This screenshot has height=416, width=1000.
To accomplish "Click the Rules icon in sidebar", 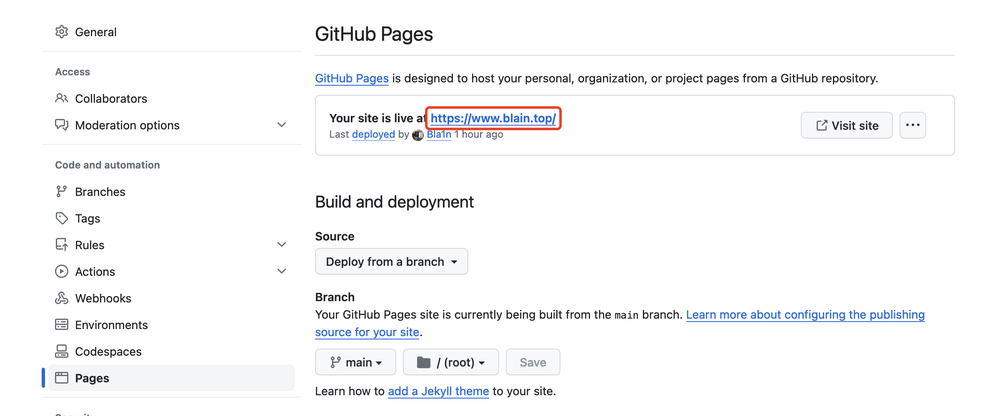I will tap(61, 245).
